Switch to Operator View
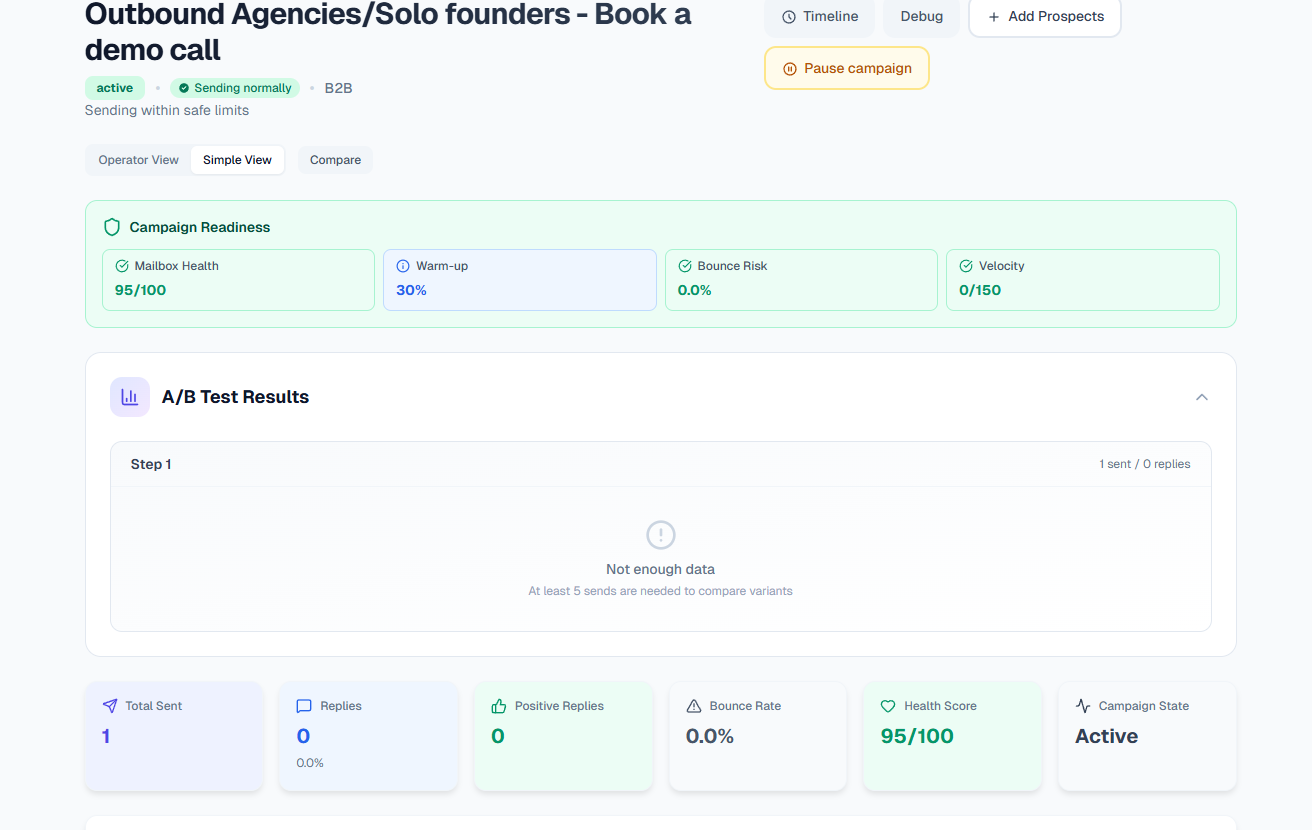 click(137, 159)
